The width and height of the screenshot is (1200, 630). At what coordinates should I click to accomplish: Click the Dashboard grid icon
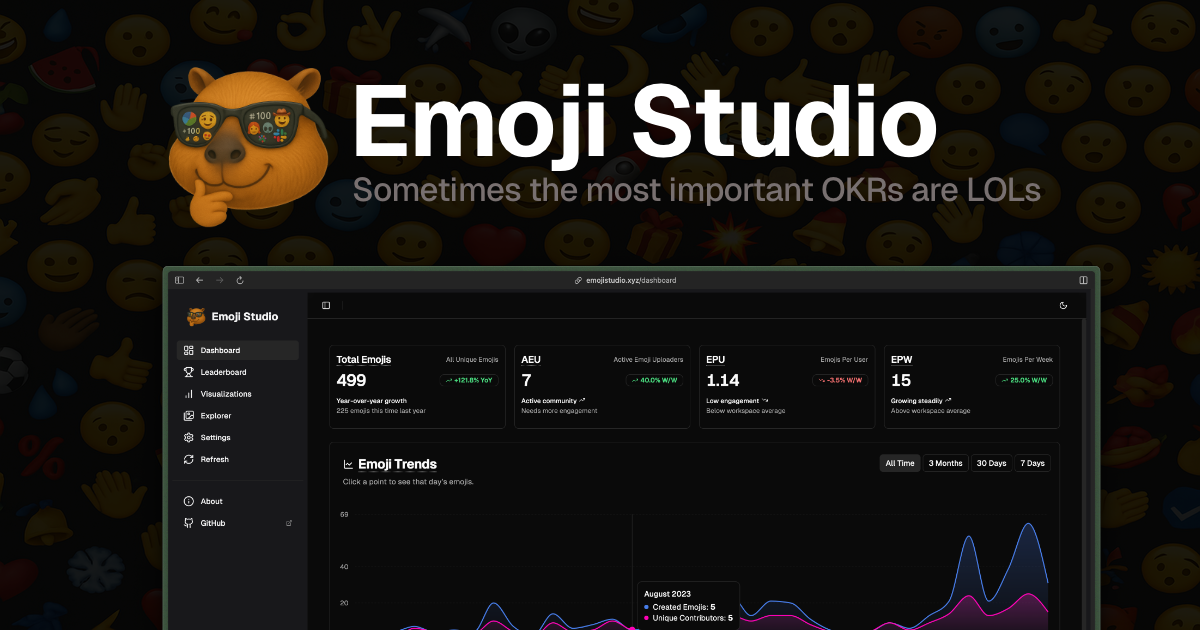(x=189, y=350)
